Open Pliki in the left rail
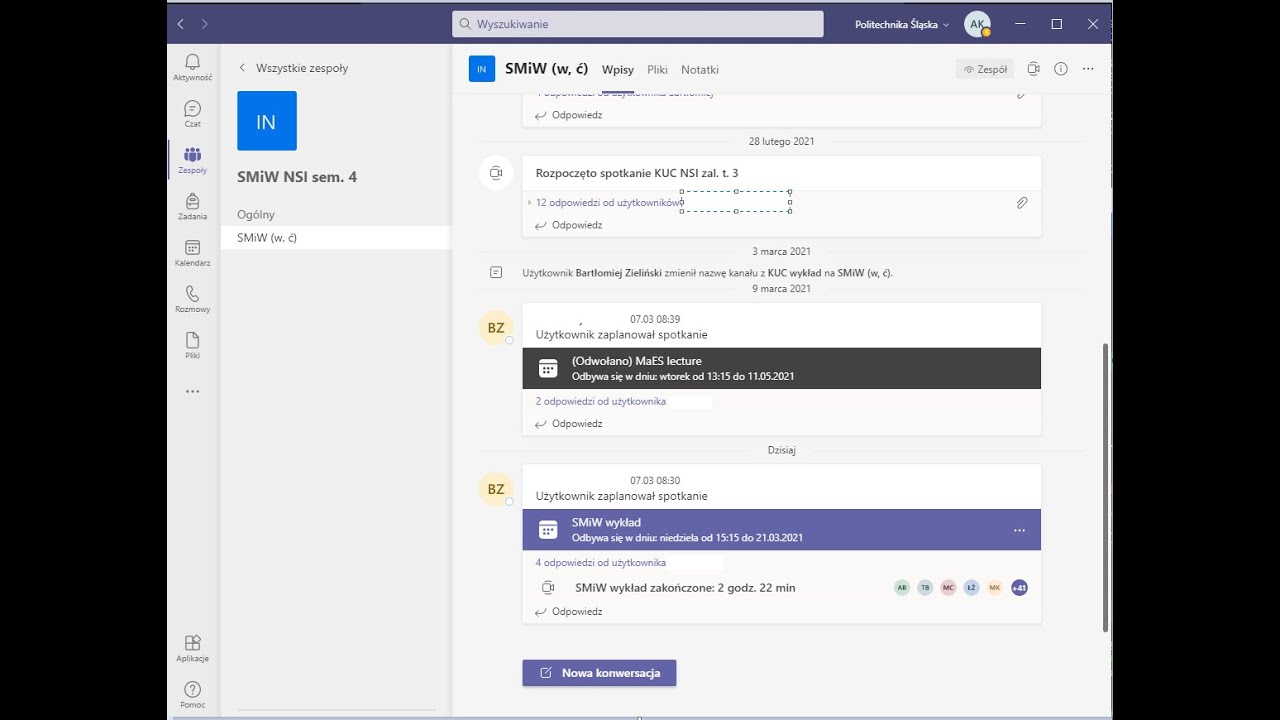 [192, 345]
